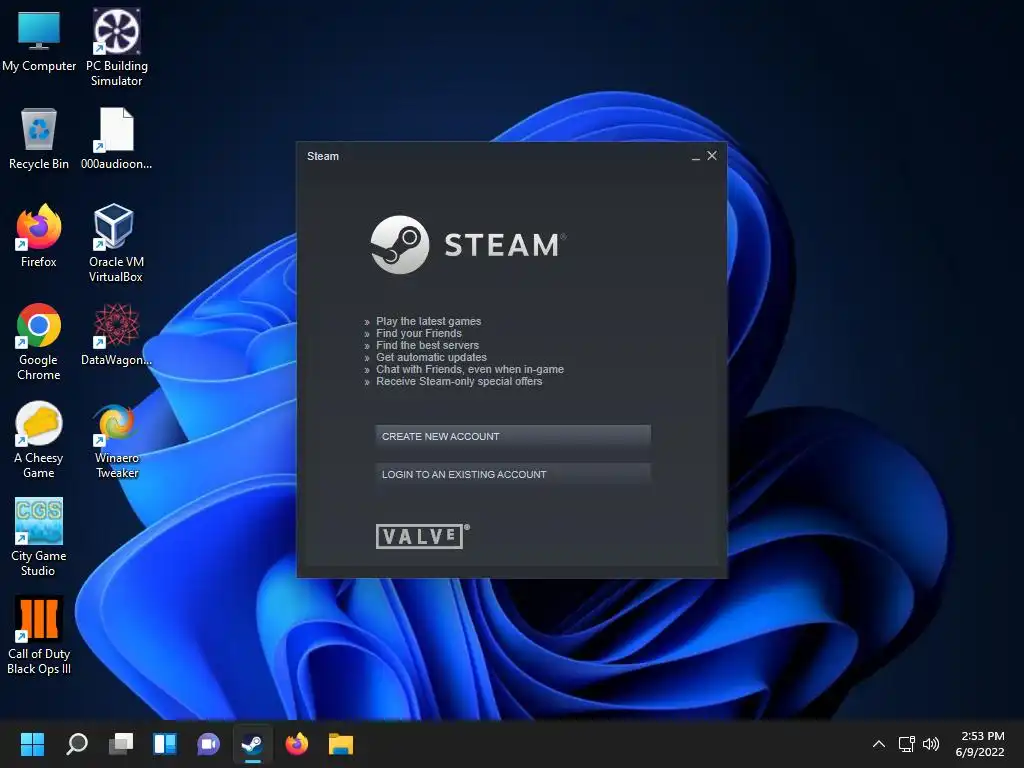Screen dimensions: 1024x768
Task: Open the Widgets panel in taskbar
Action: 165,744
